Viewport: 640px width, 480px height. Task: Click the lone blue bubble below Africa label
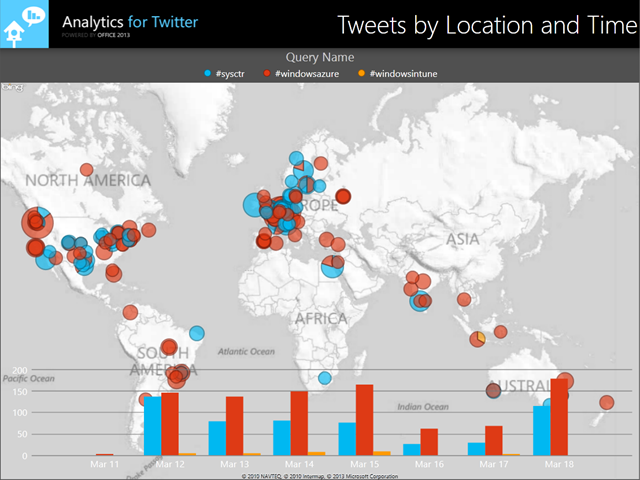click(324, 378)
